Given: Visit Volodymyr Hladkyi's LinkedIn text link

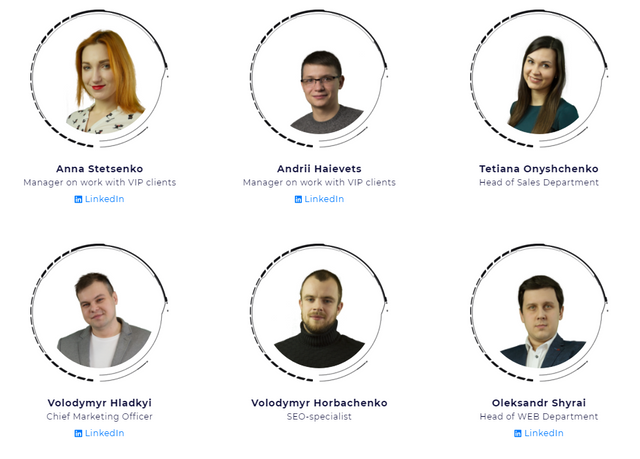Looking at the screenshot, I should click(x=104, y=433).
